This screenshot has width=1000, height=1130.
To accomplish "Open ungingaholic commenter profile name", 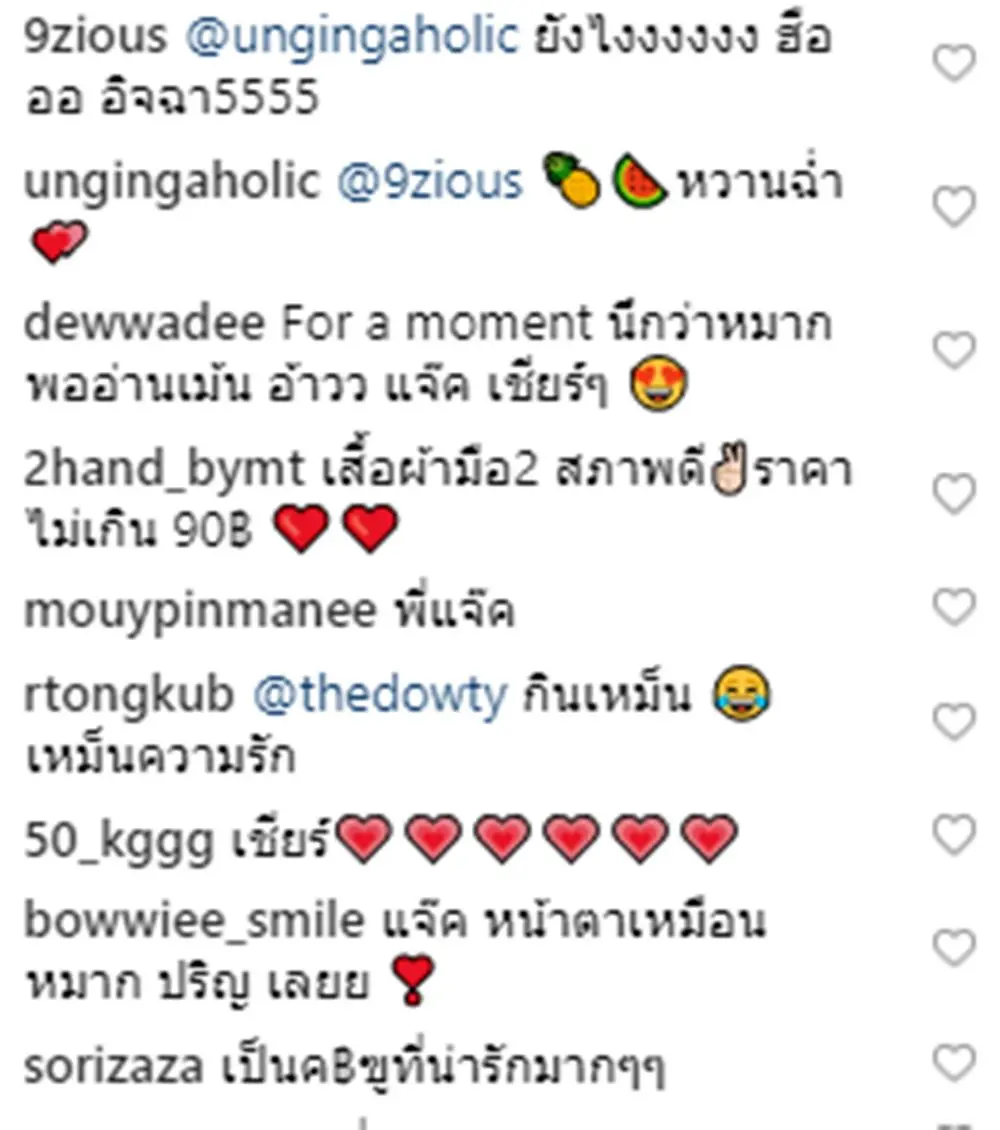I will 171,183.
